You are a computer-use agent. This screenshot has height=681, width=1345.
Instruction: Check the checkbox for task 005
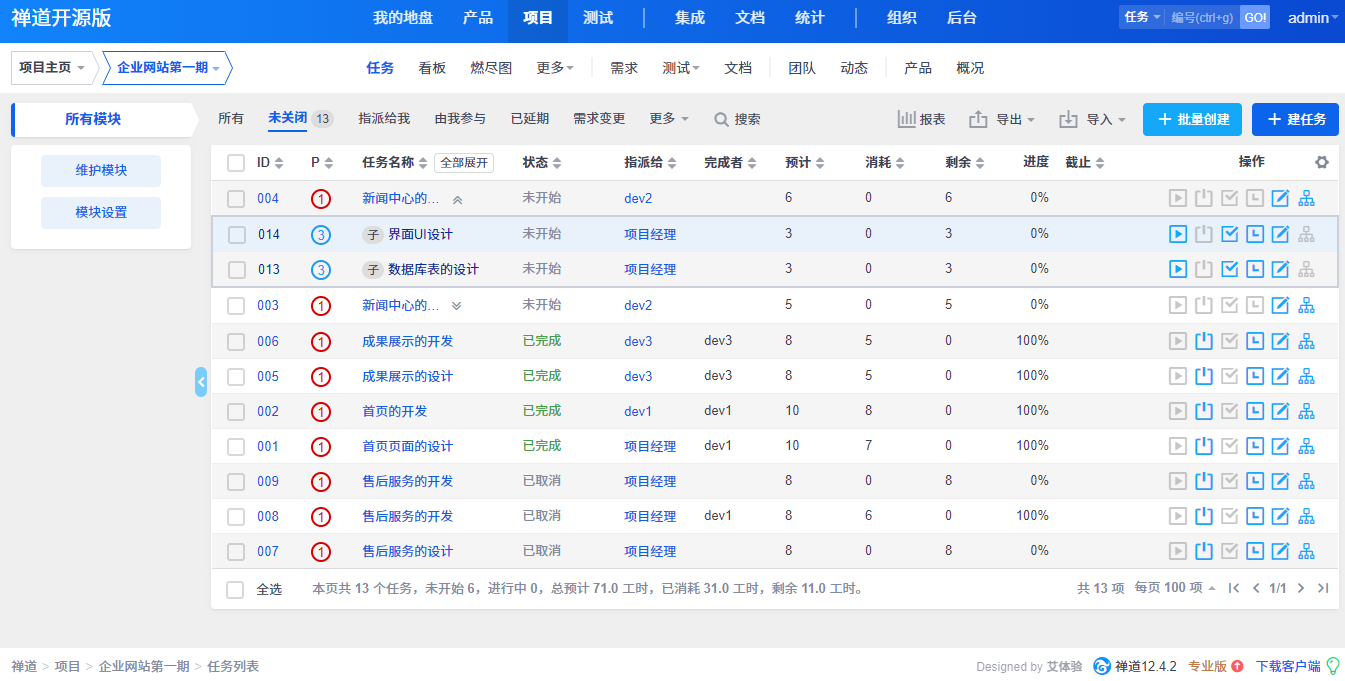(236, 377)
